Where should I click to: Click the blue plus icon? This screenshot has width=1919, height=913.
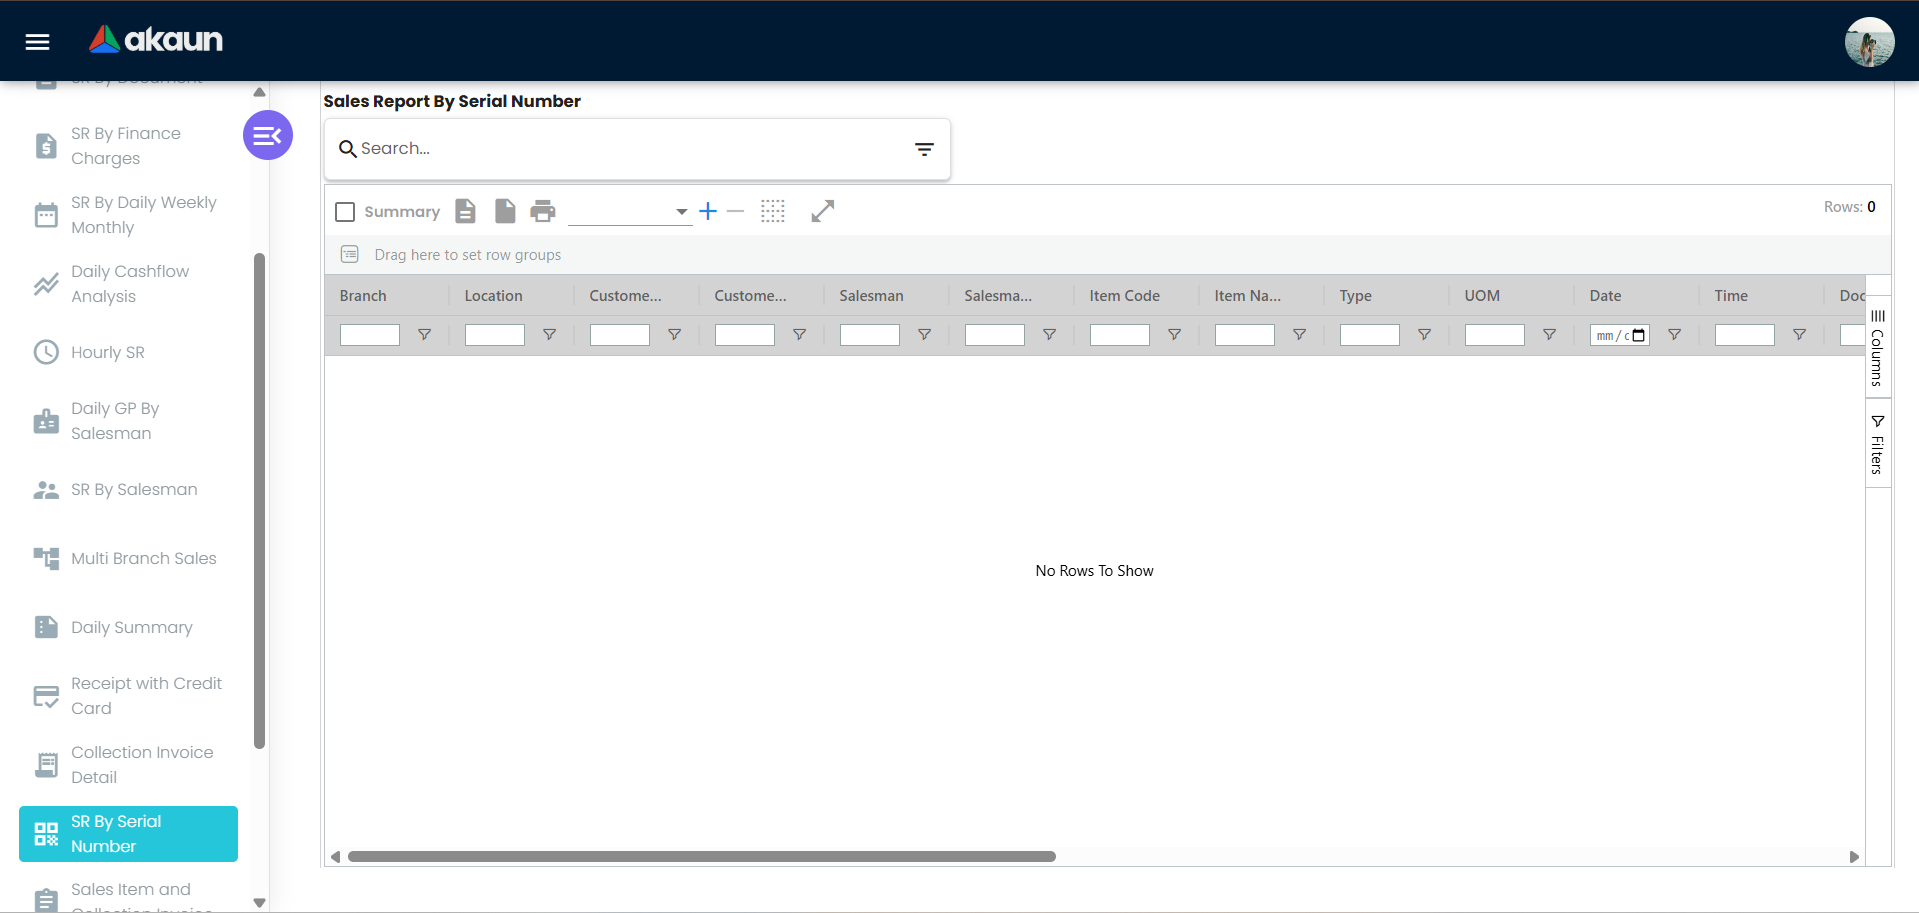pos(708,211)
